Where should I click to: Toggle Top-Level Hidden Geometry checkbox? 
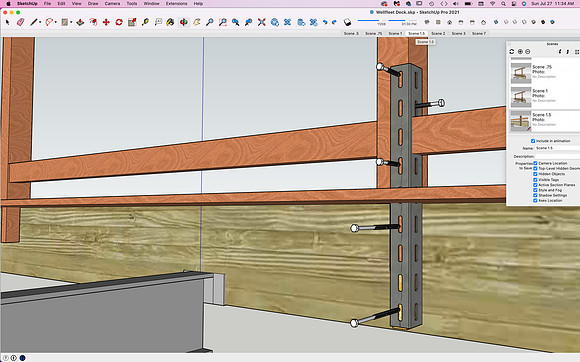click(x=535, y=168)
